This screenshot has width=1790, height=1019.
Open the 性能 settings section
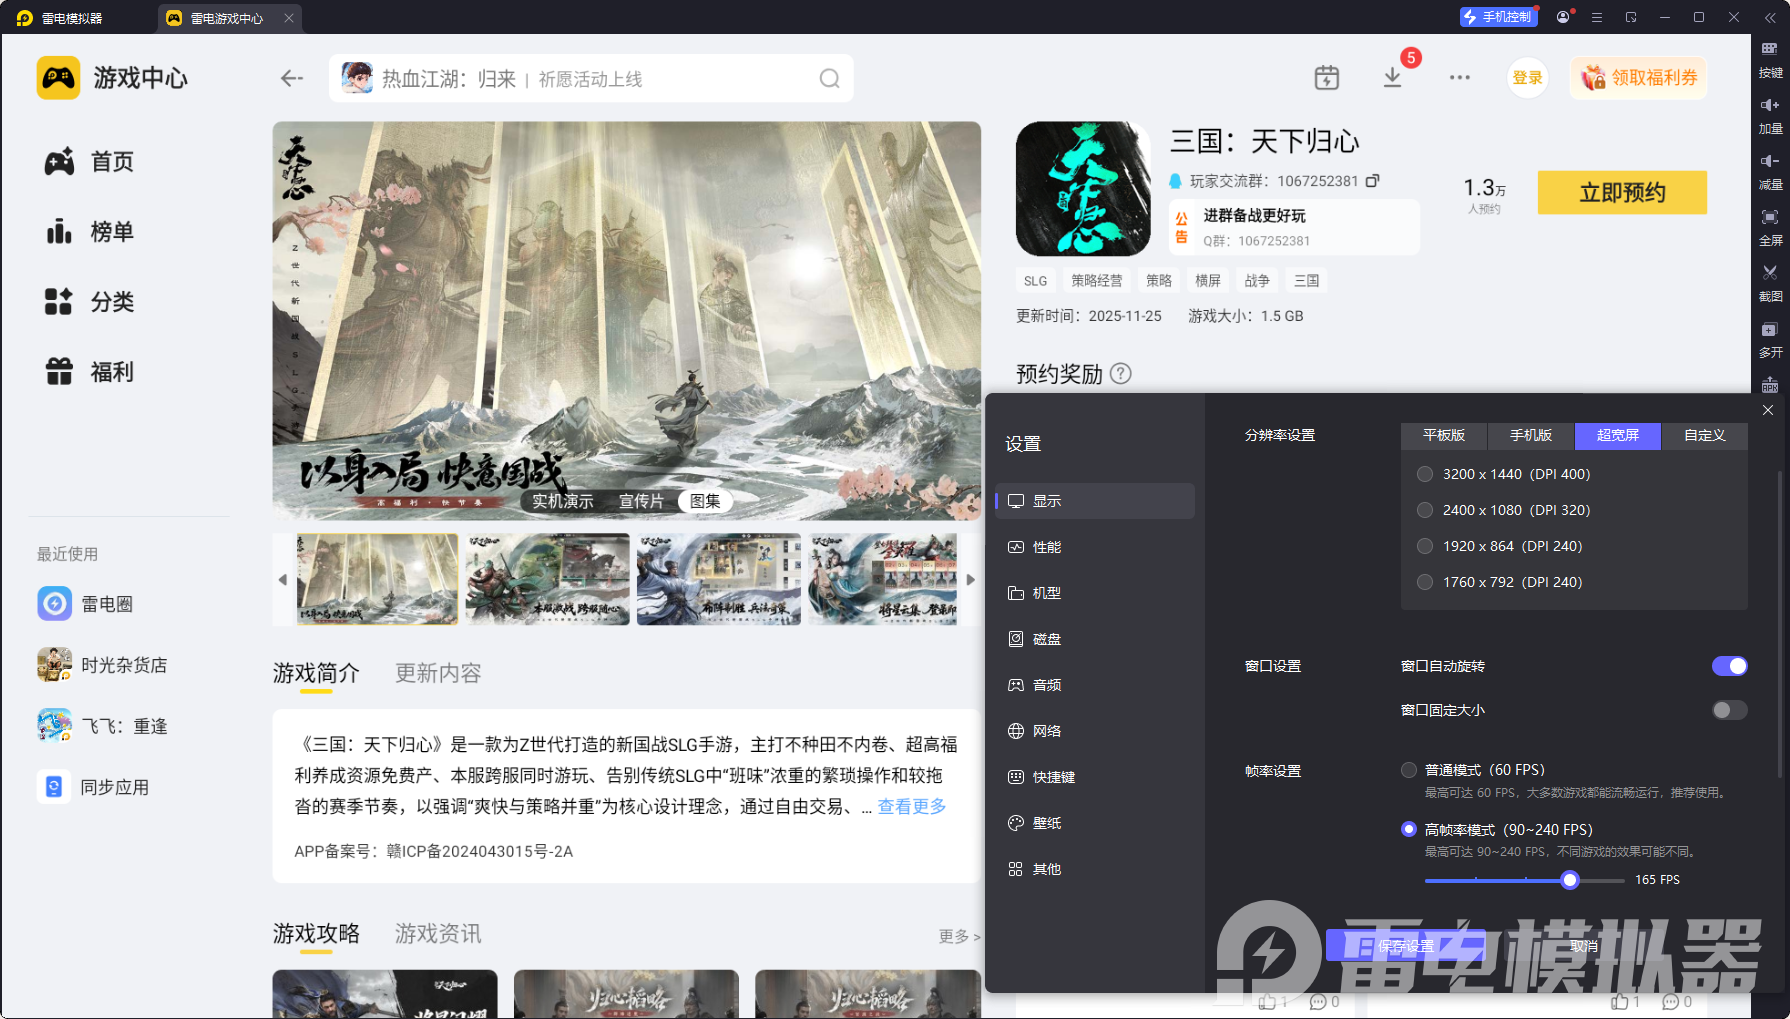(1095, 547)
